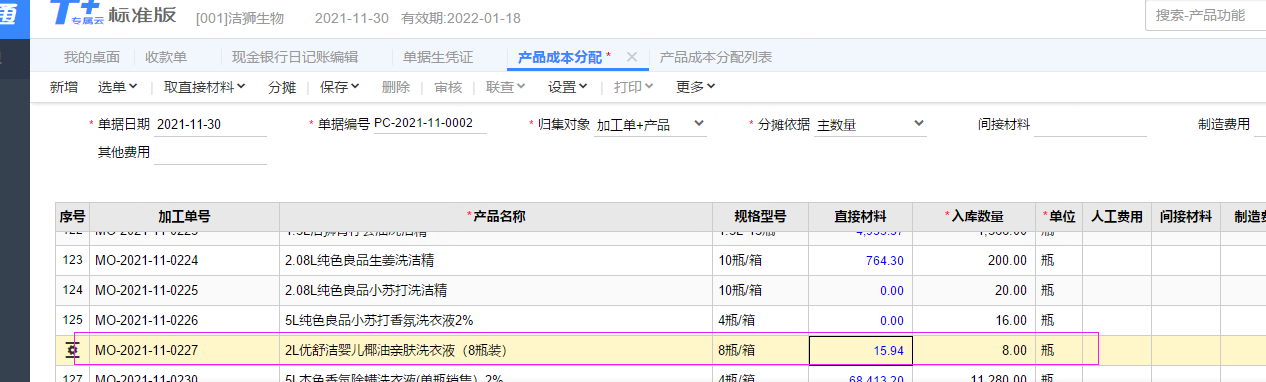Click the quantity value 8.00
1266x382 pixels.
click(x=1013, y=350)
